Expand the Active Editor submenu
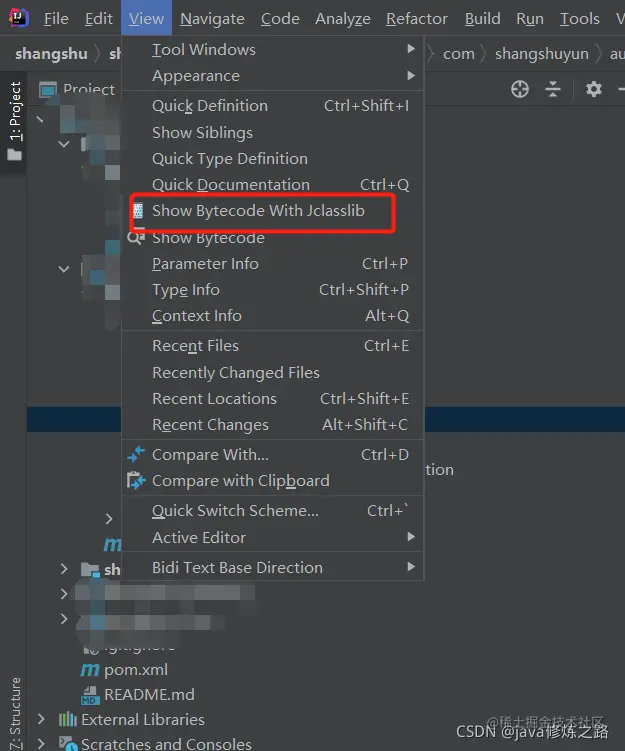 coord(273,537)
